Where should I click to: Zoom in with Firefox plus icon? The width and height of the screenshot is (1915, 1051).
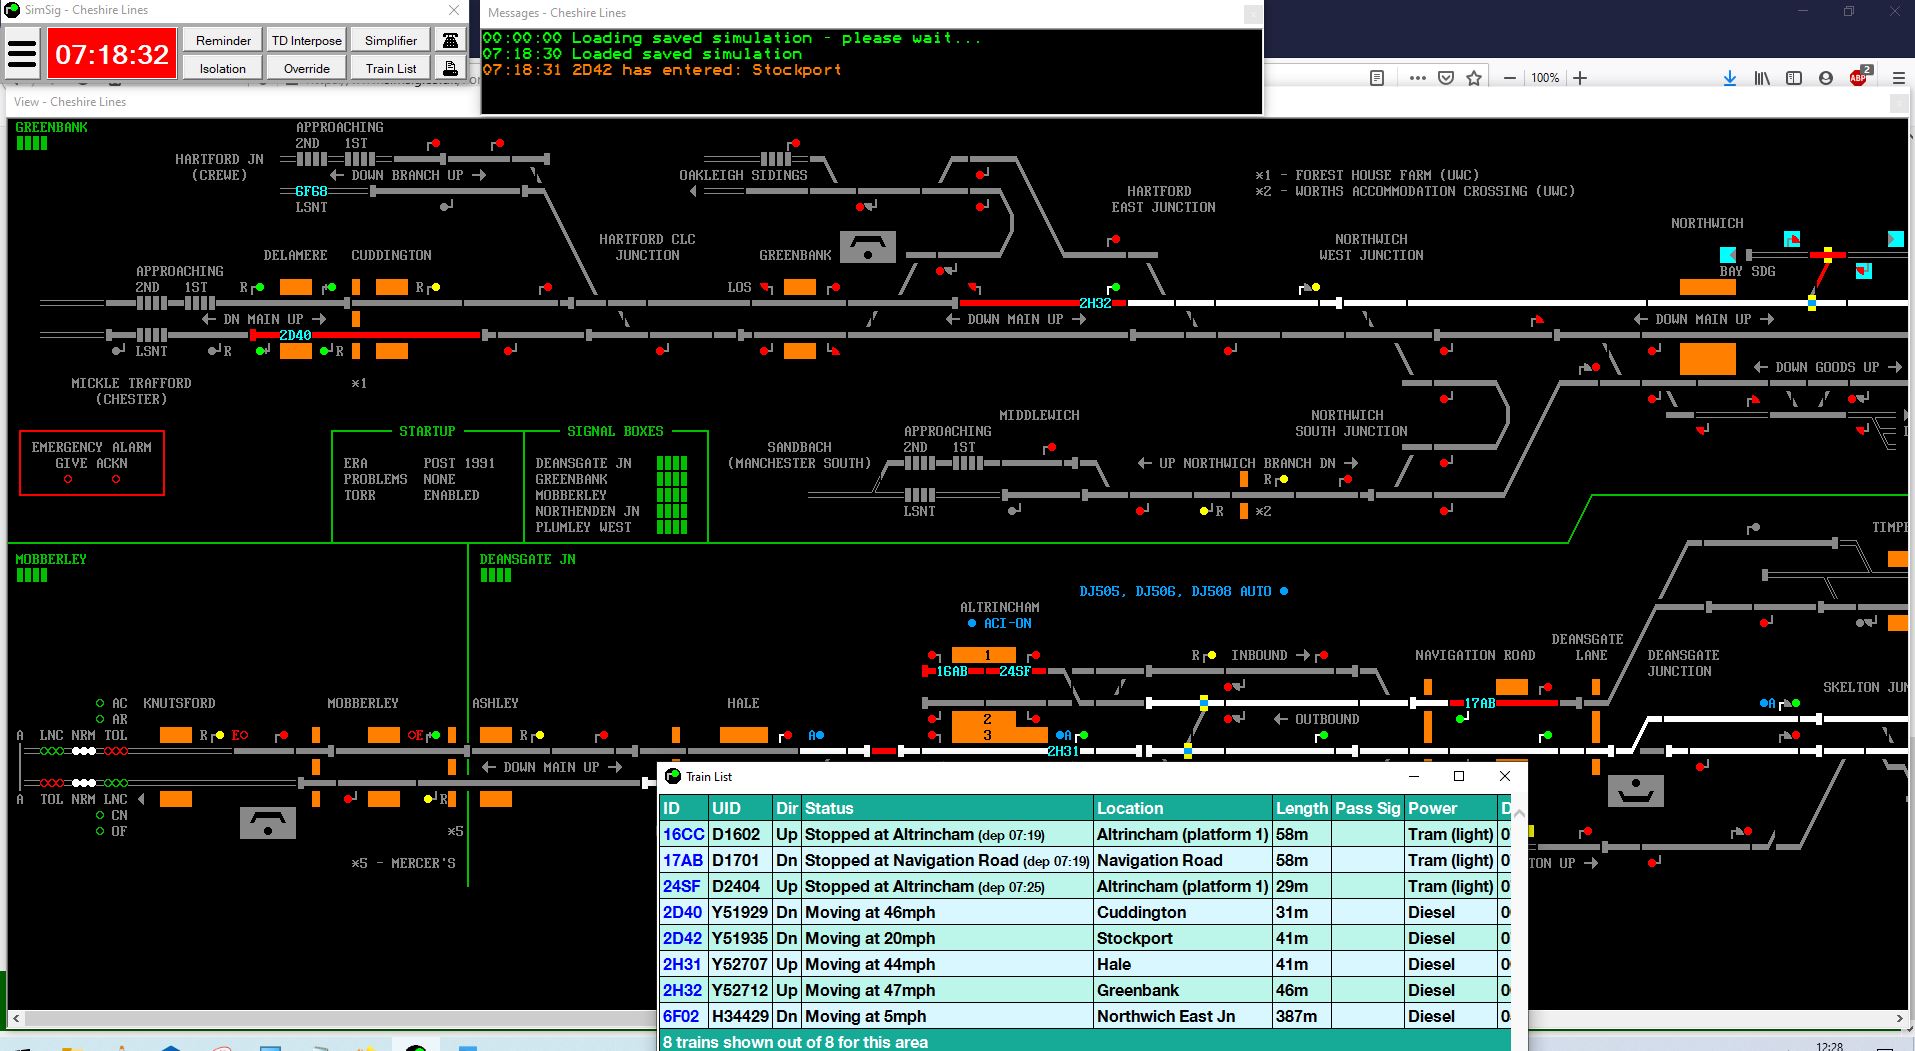[1580, 78]
